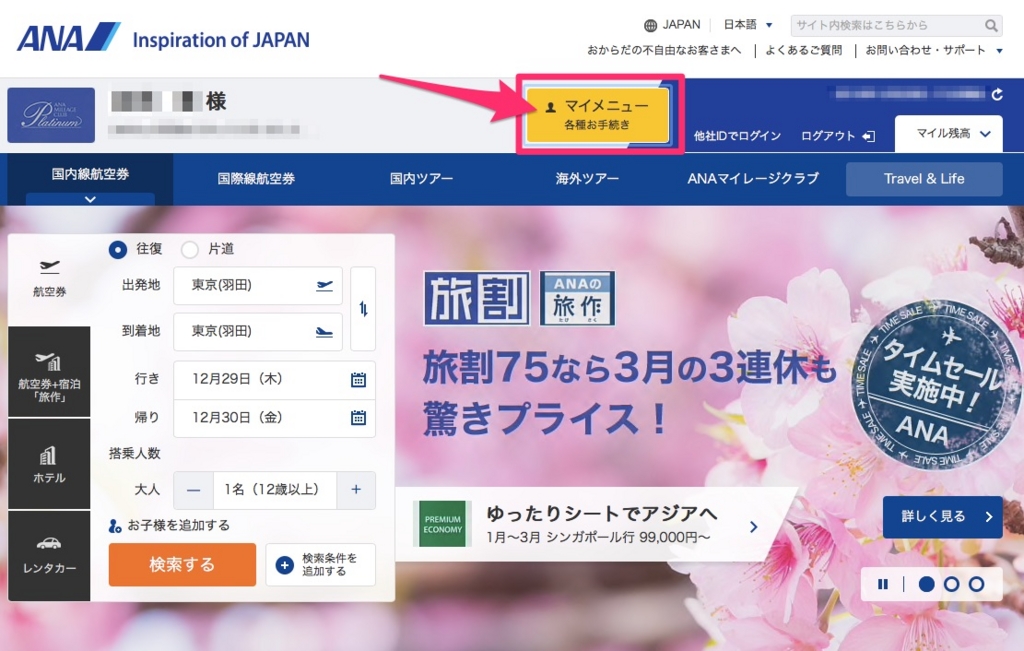Show the third carousel slide dot

[x=976, y=584]
